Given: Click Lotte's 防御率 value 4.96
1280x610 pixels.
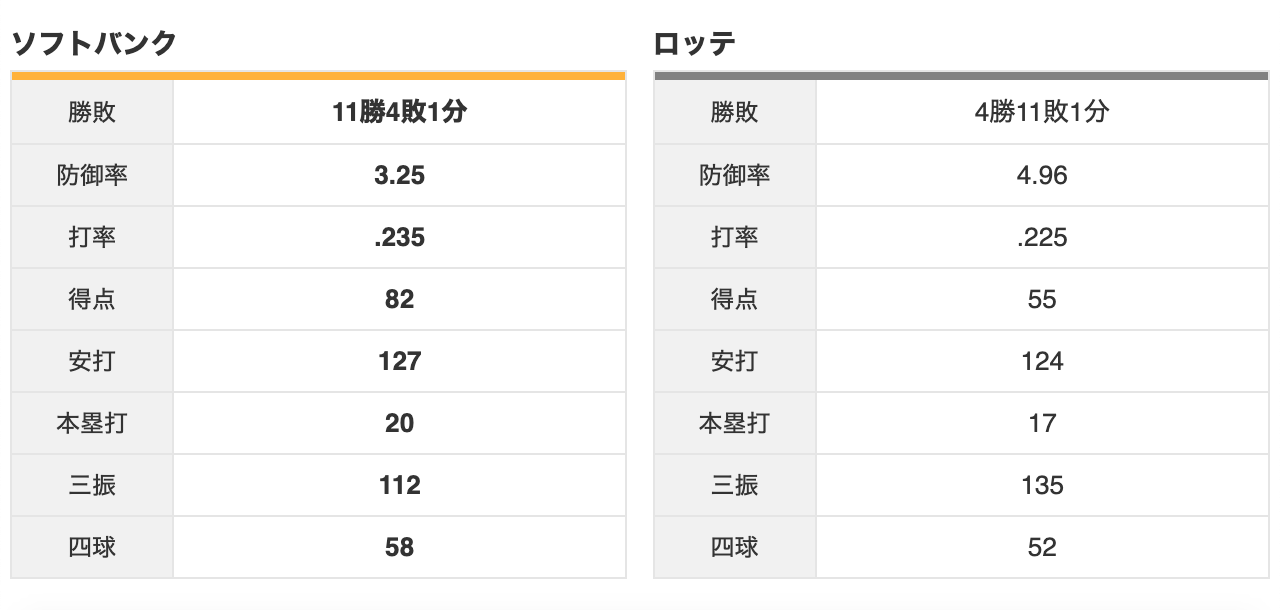Looking at the screenshot, I should point(1042,175).
